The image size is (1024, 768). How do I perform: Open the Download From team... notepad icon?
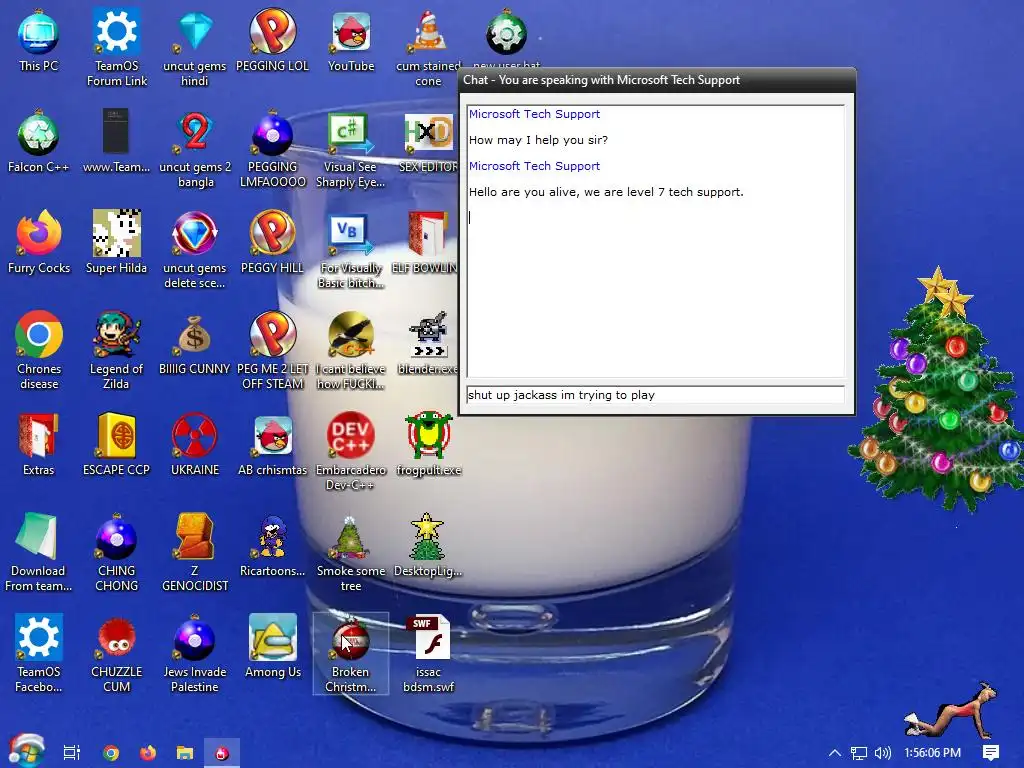(38, 552)
